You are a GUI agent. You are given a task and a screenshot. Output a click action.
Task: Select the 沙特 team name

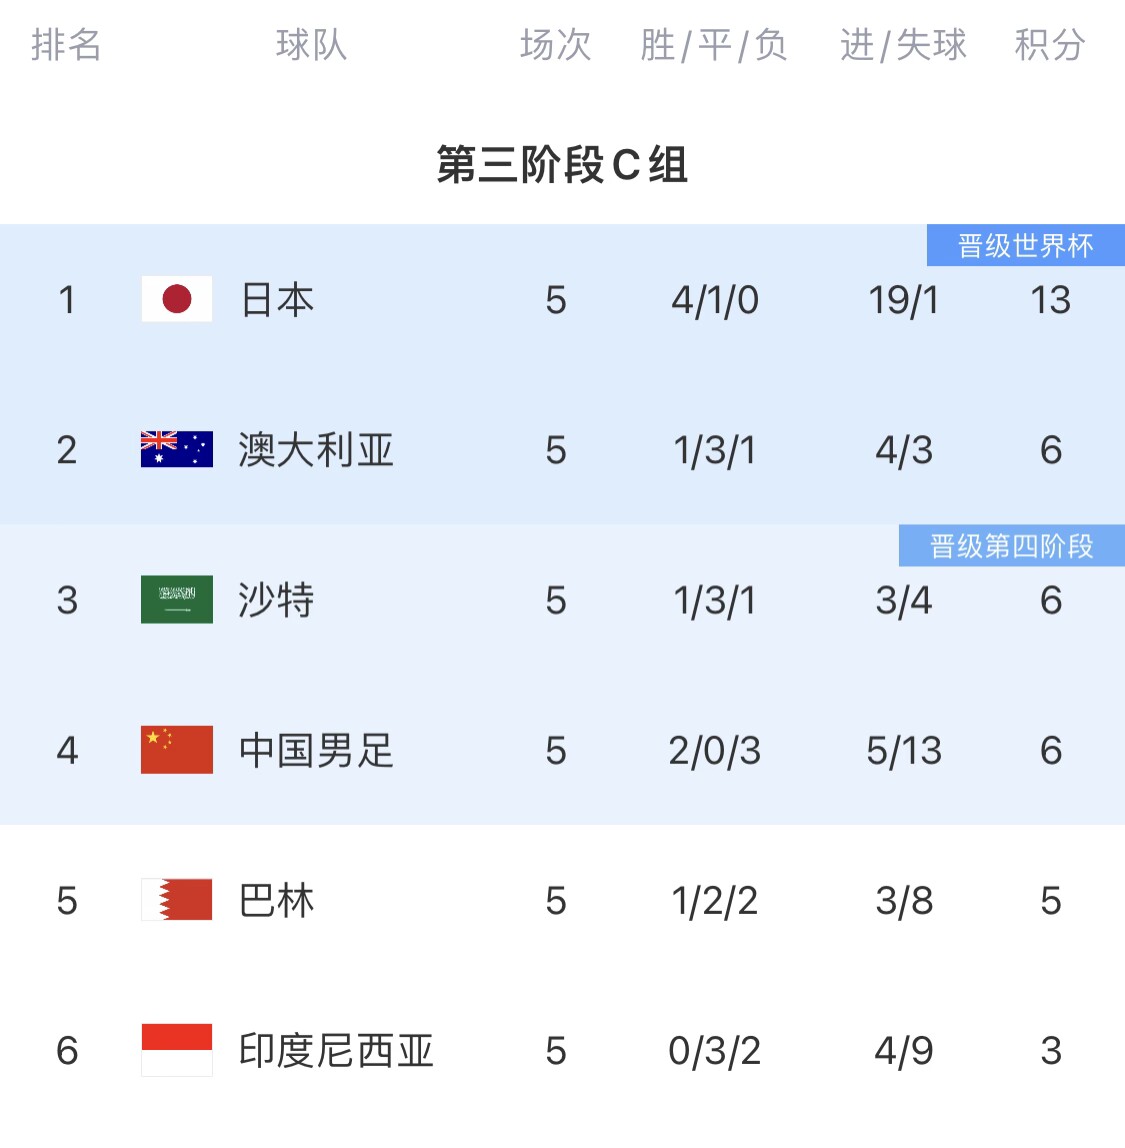(x=277, y=600)
